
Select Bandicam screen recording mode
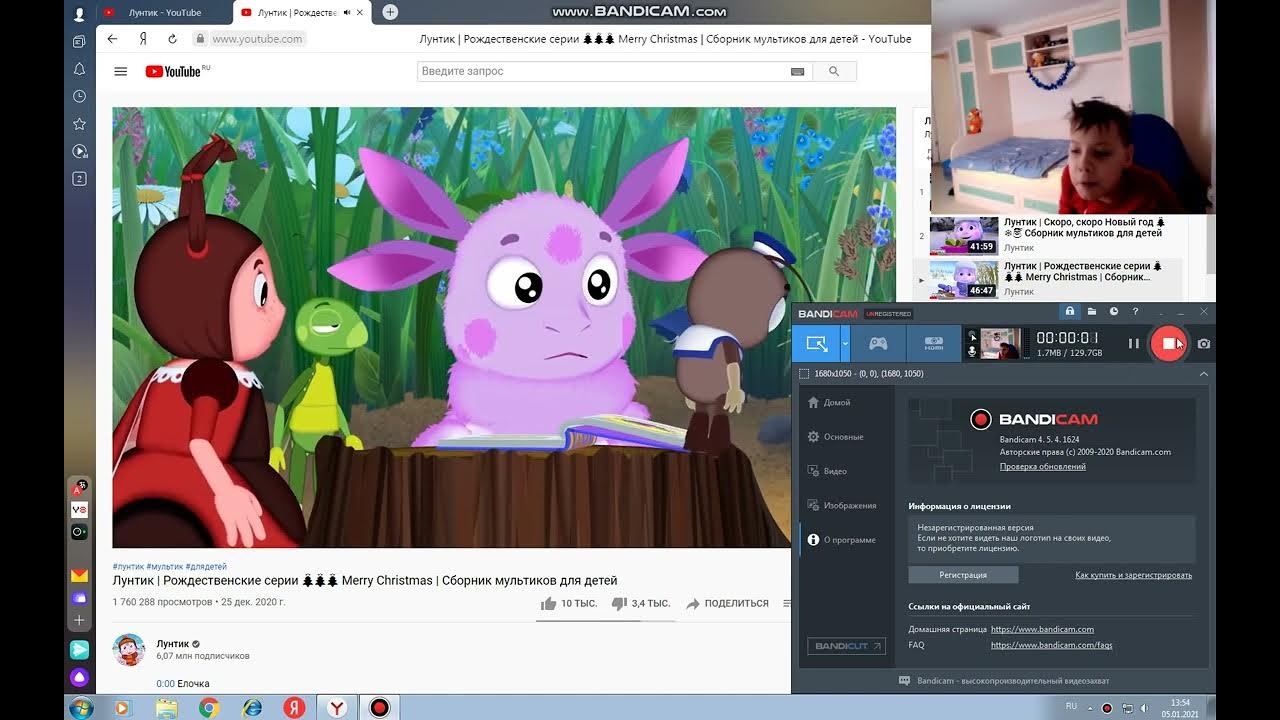[x=817, y=343]
